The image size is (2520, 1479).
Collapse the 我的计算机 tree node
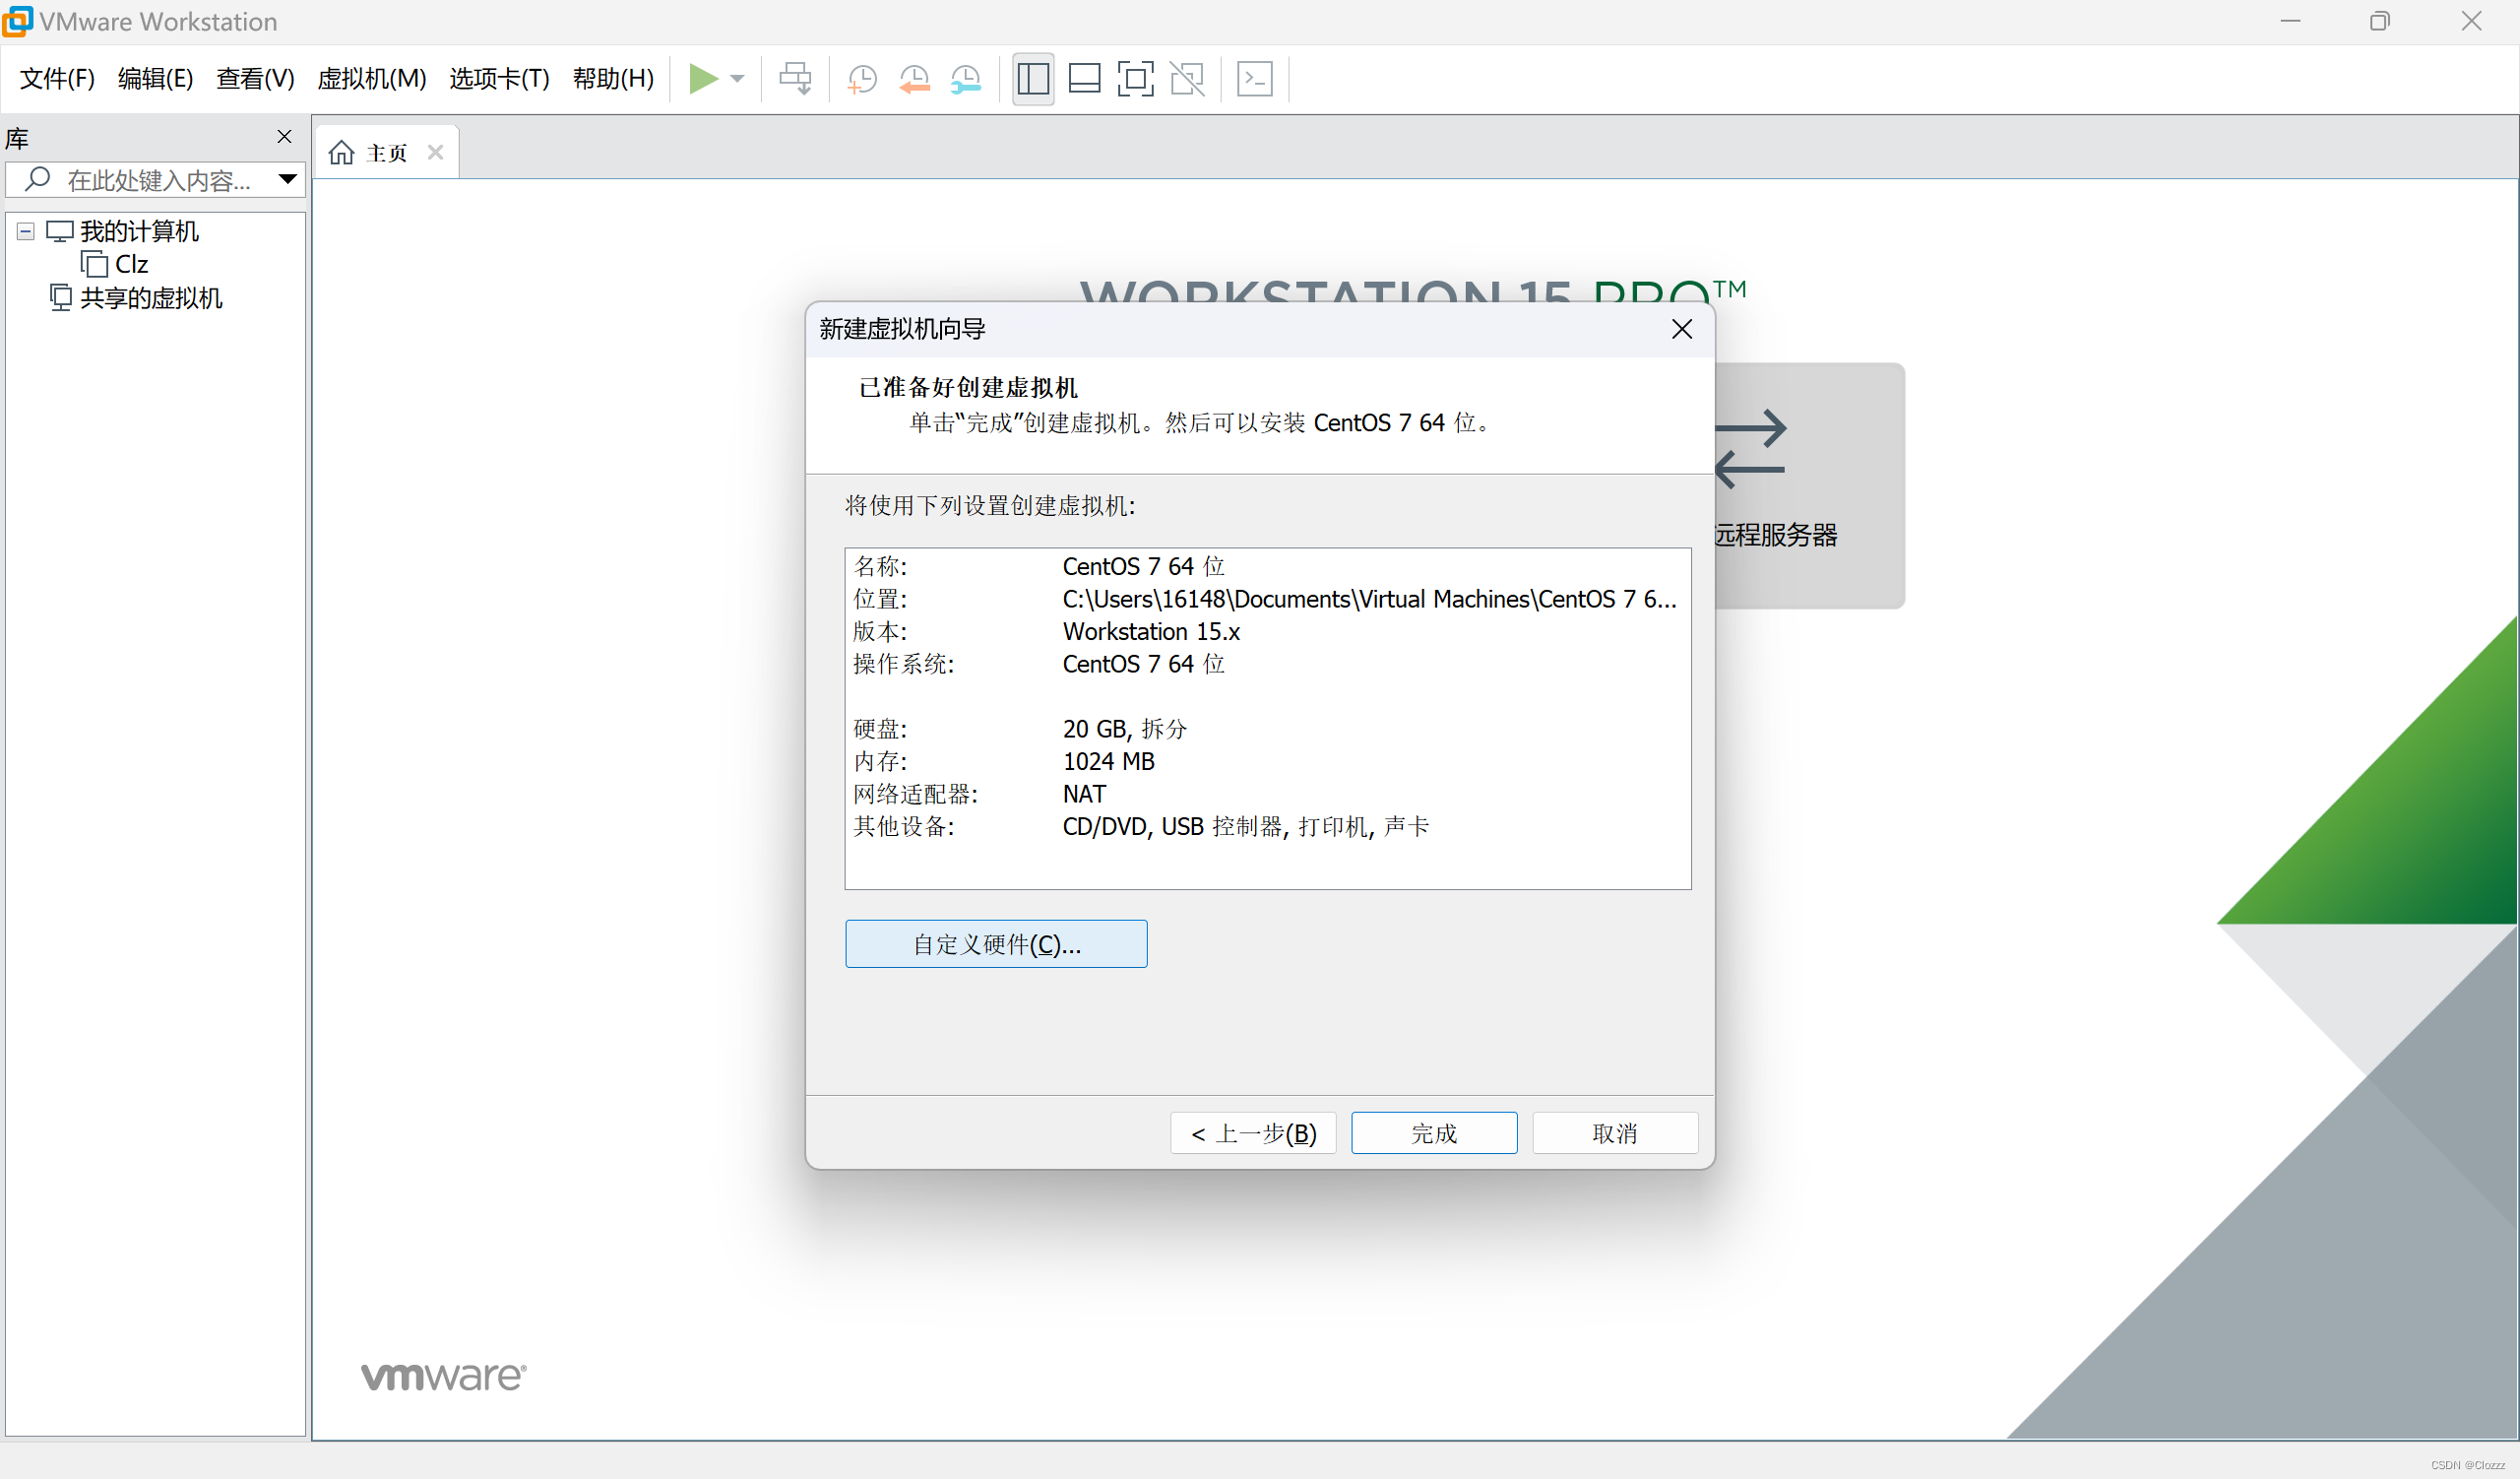tap(23, 230)
